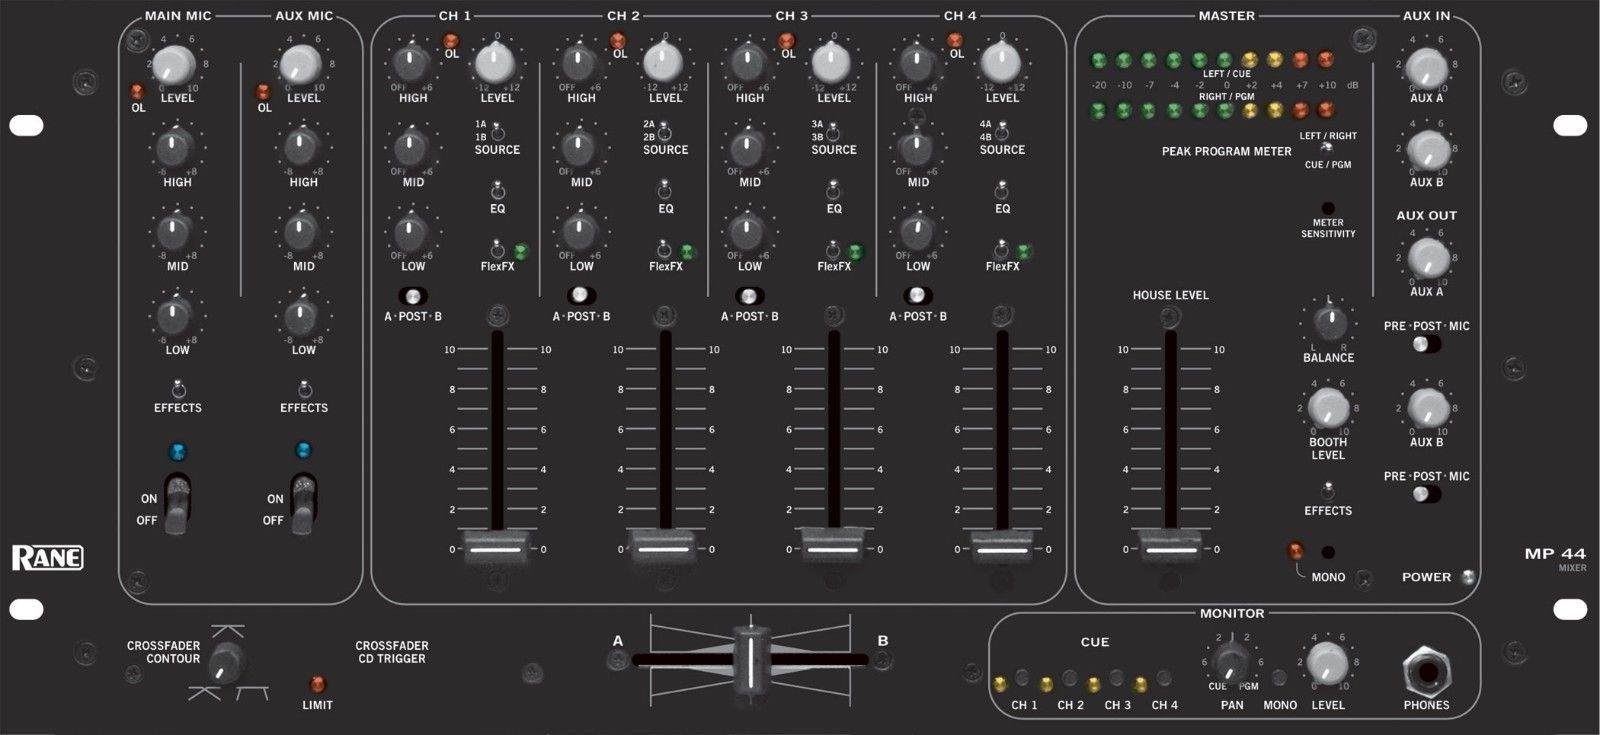Click the CH 1 CUE button
The width and height of the screenshot is (1600, 735).
click(x=1022, y=679)
